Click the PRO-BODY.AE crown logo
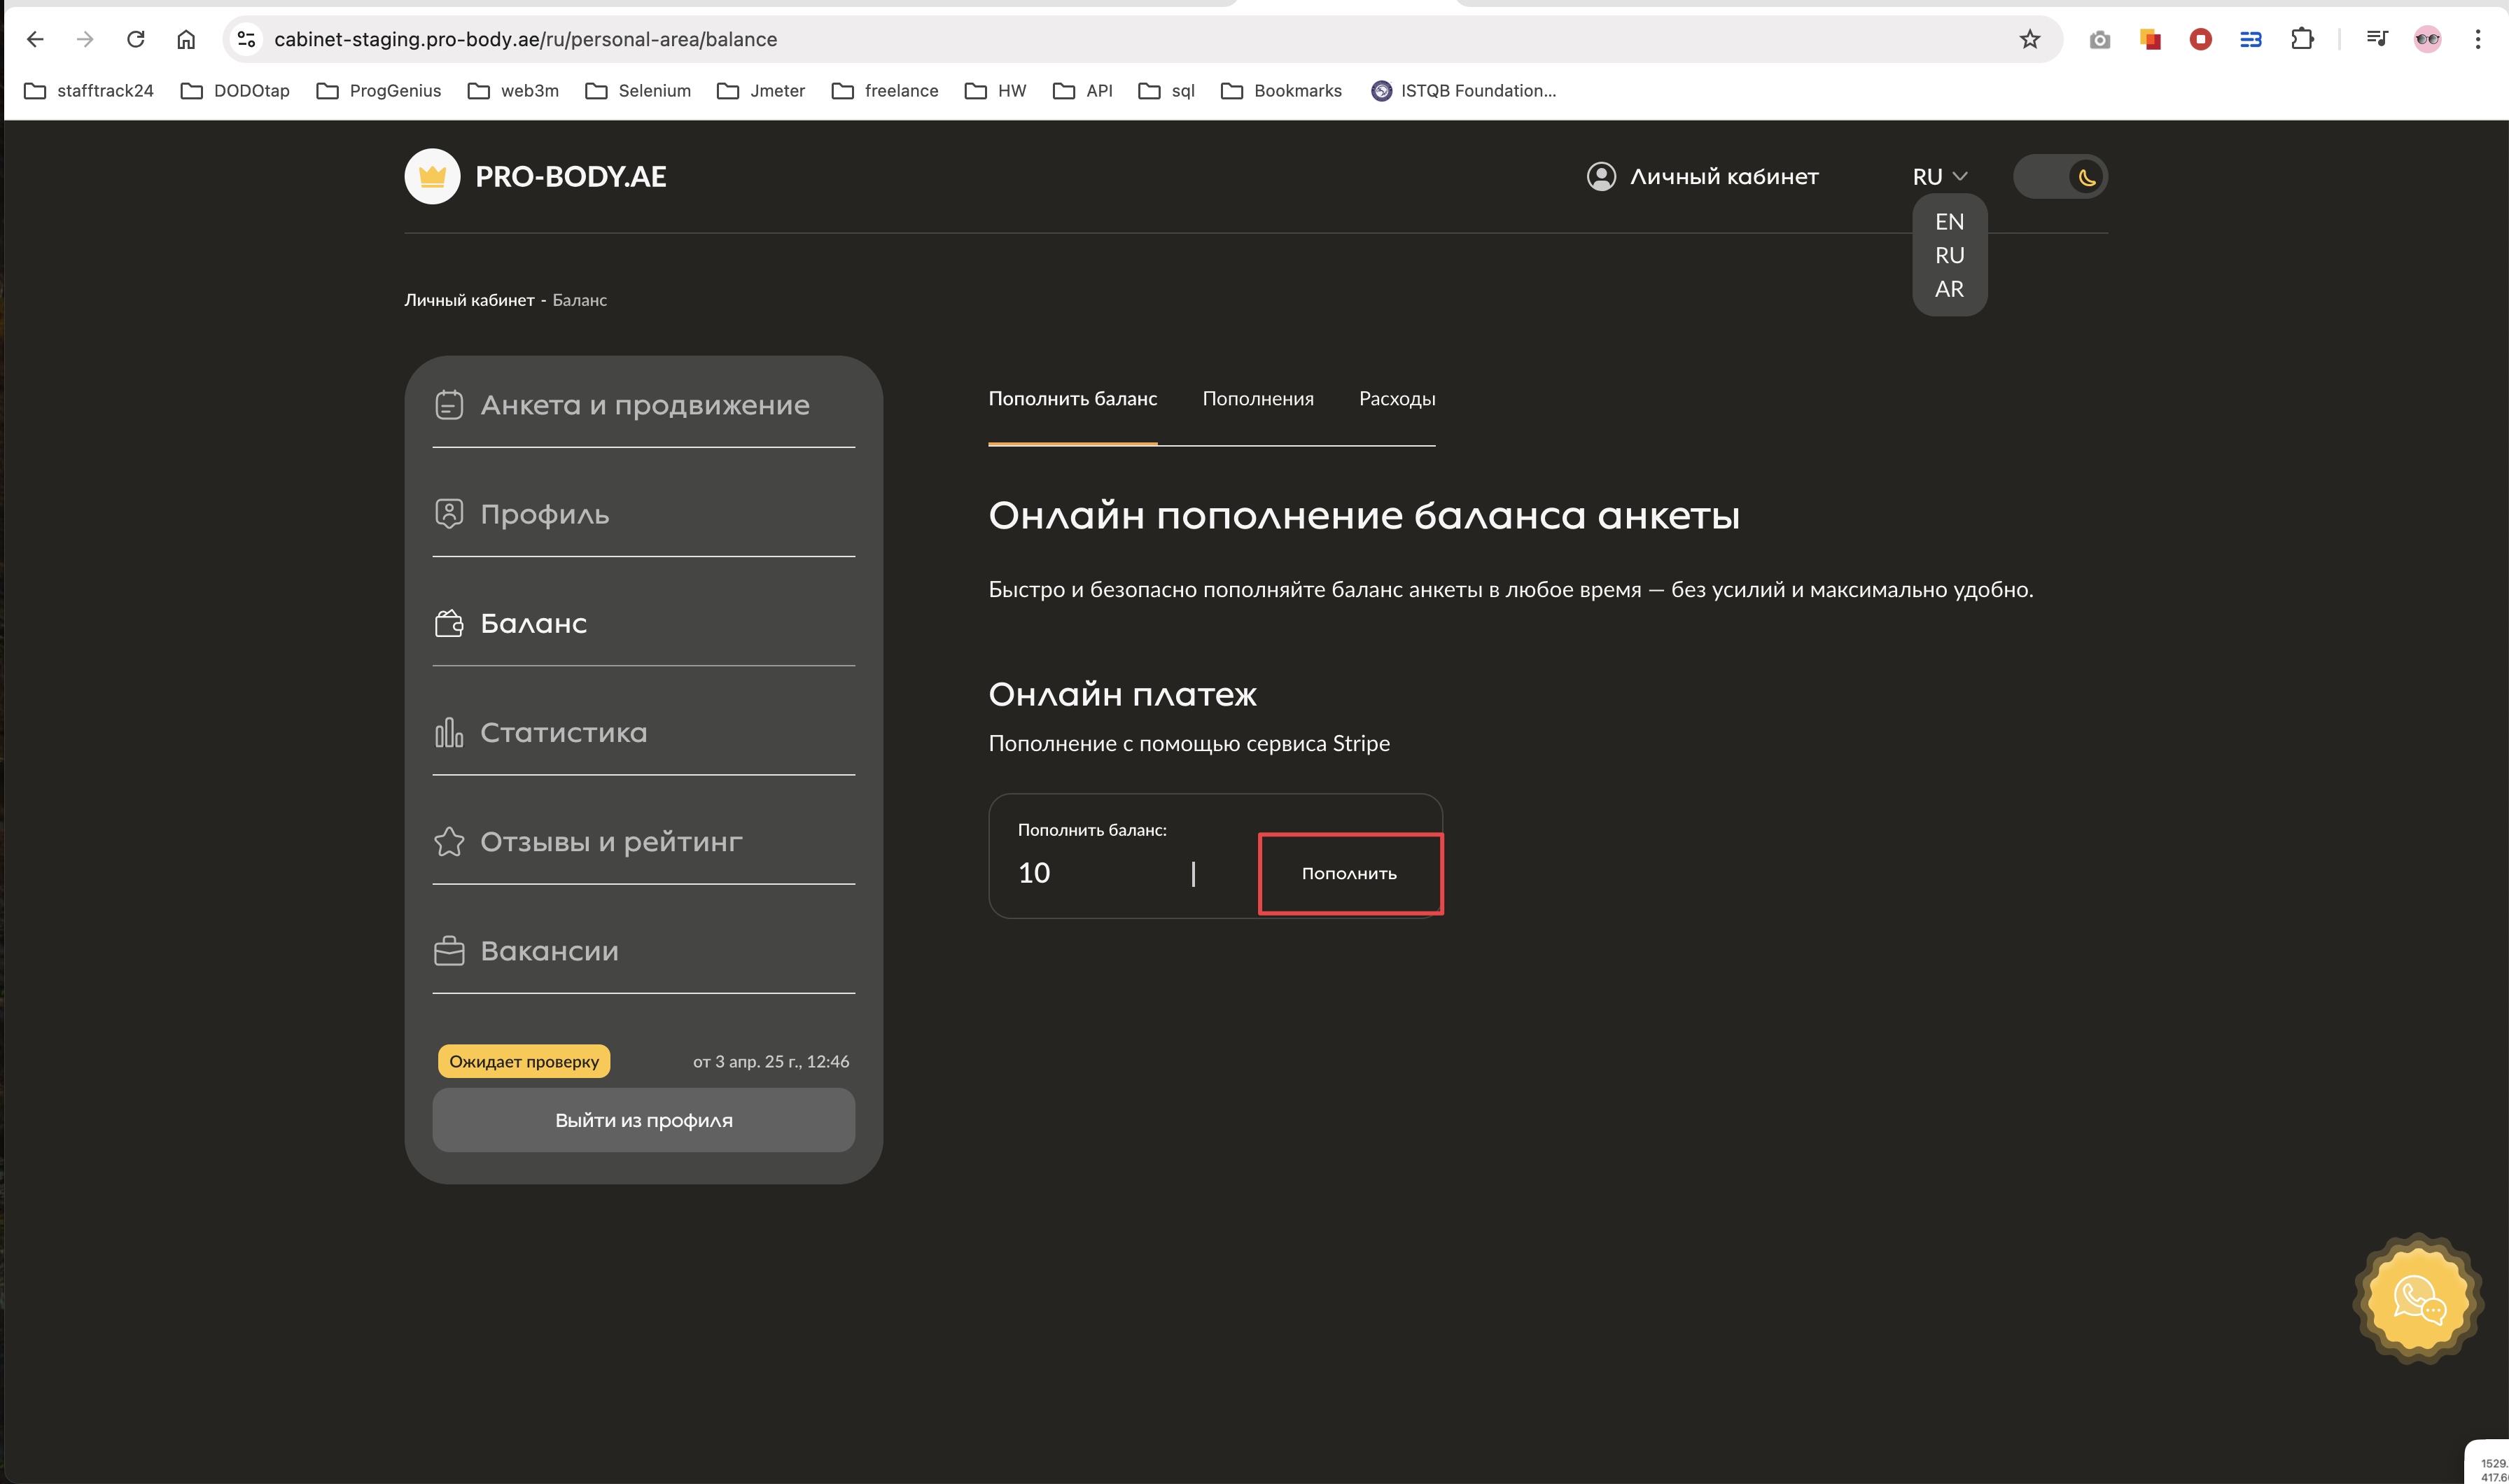2509x1484 pixels. coord(432,176)
